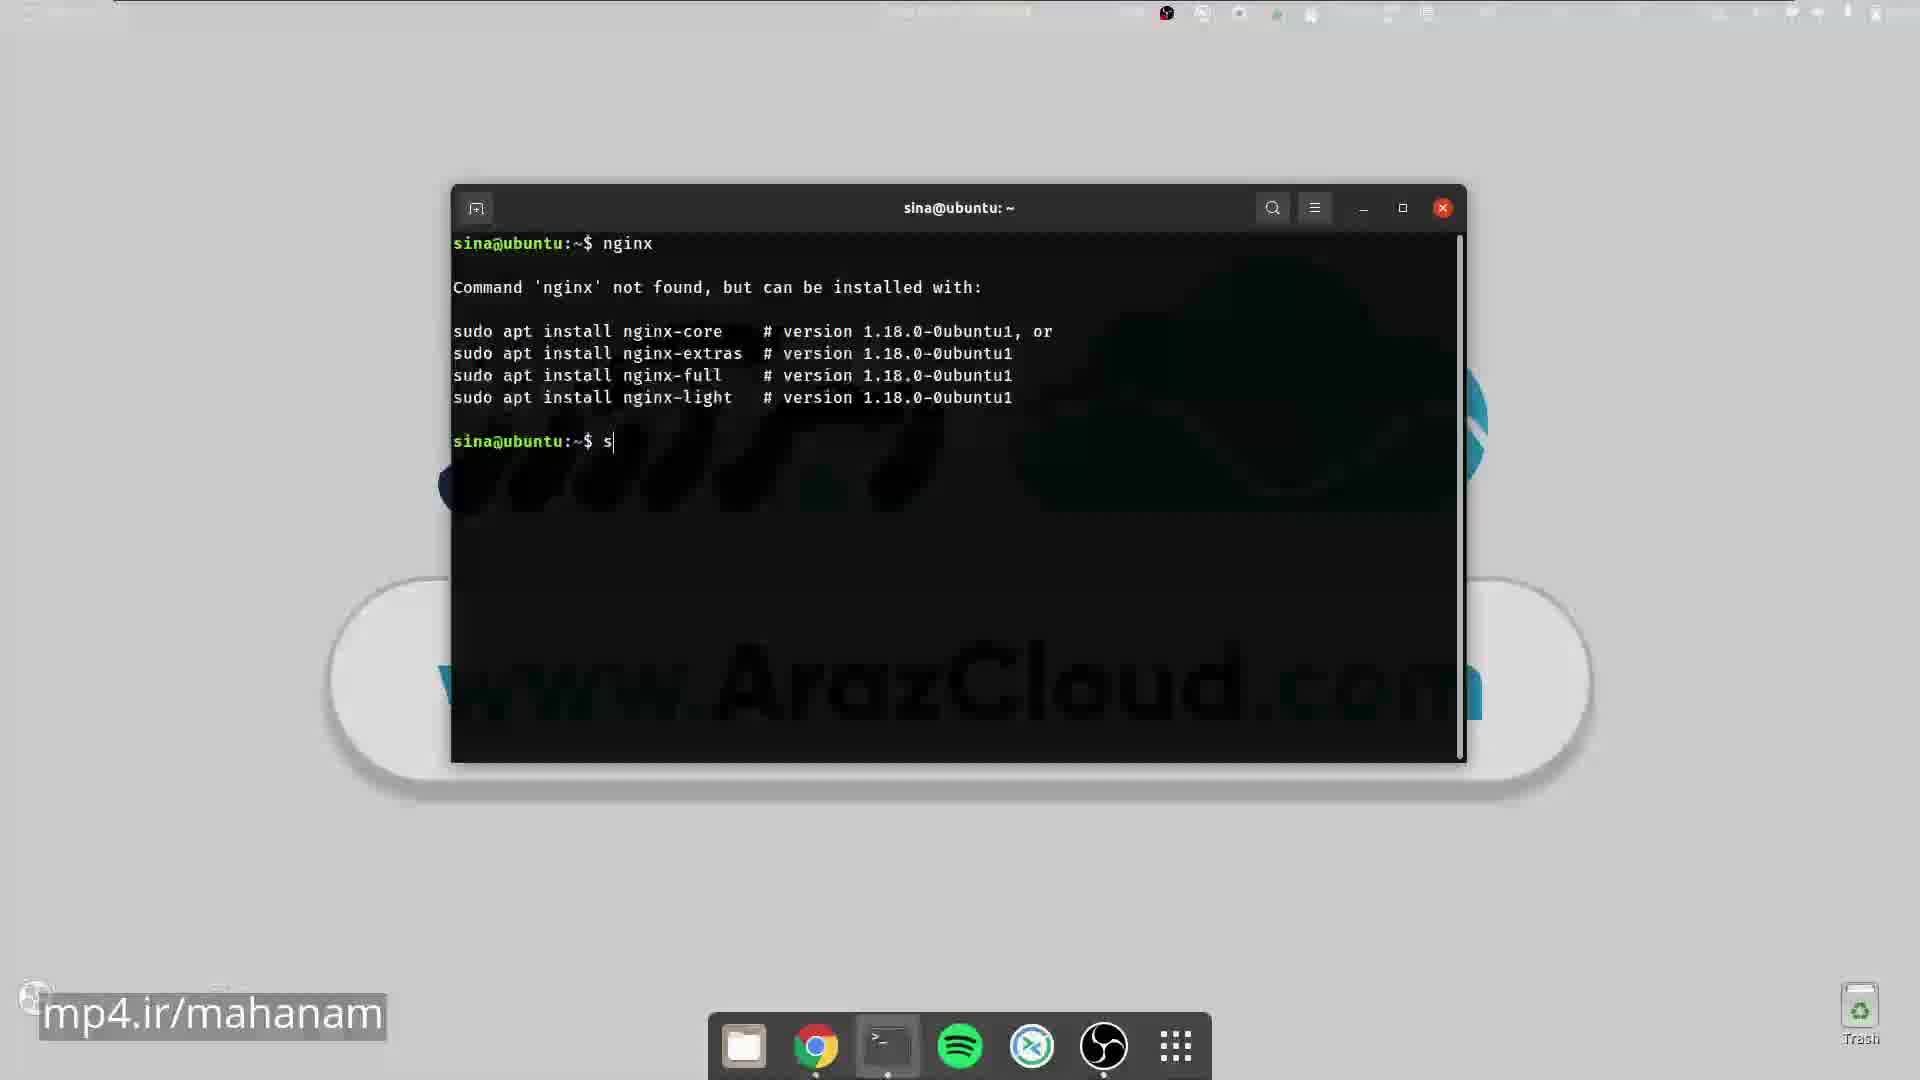Click red tray icon in top bar

click(x=1166, y=13)
